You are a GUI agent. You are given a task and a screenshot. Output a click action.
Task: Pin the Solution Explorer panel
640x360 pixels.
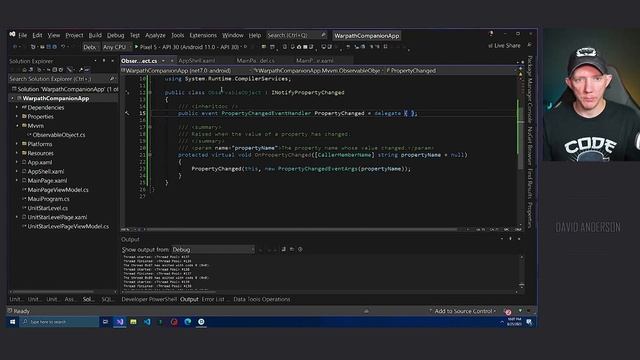(104, 61)
